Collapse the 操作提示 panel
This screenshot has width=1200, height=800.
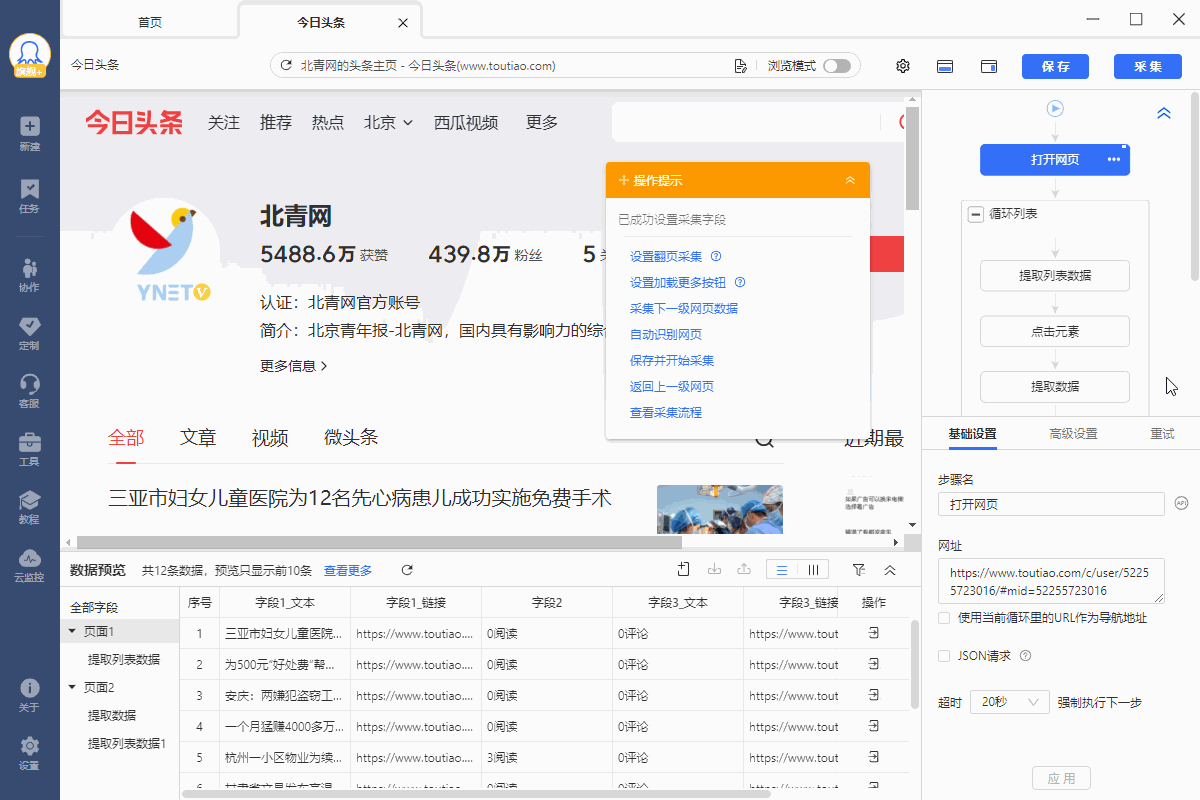click(x=850, y=180)
